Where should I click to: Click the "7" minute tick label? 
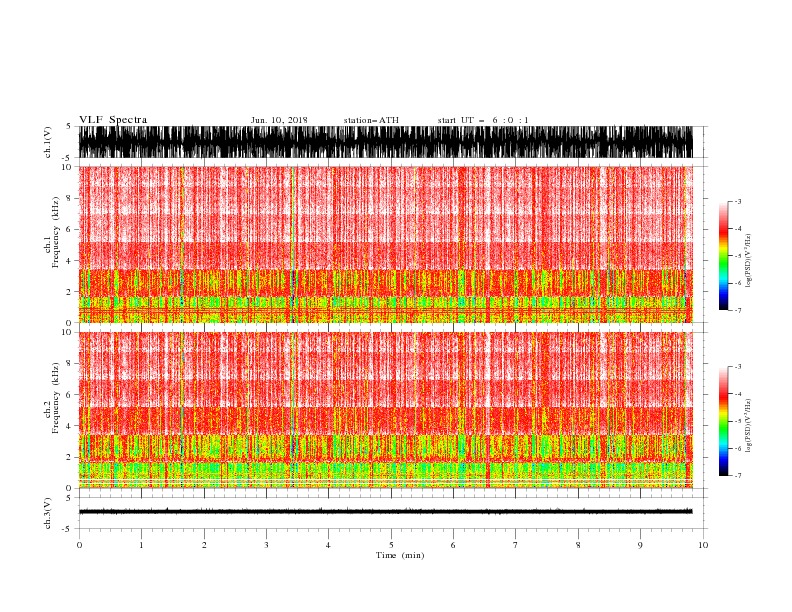[516, 545]
